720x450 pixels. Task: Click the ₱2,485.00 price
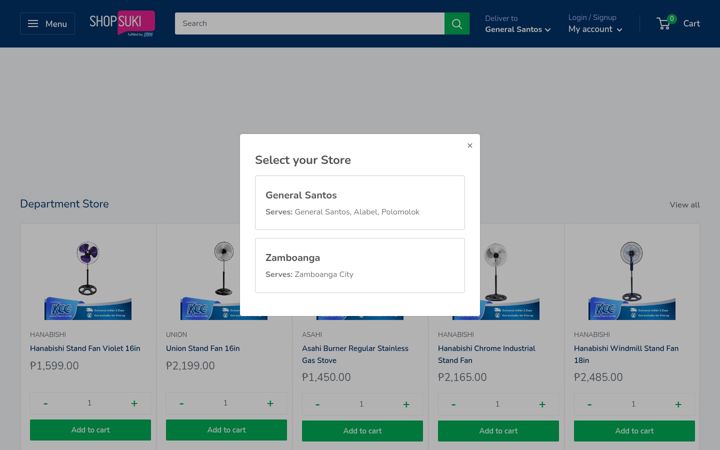pyautogui.click(x=598, y=377)
